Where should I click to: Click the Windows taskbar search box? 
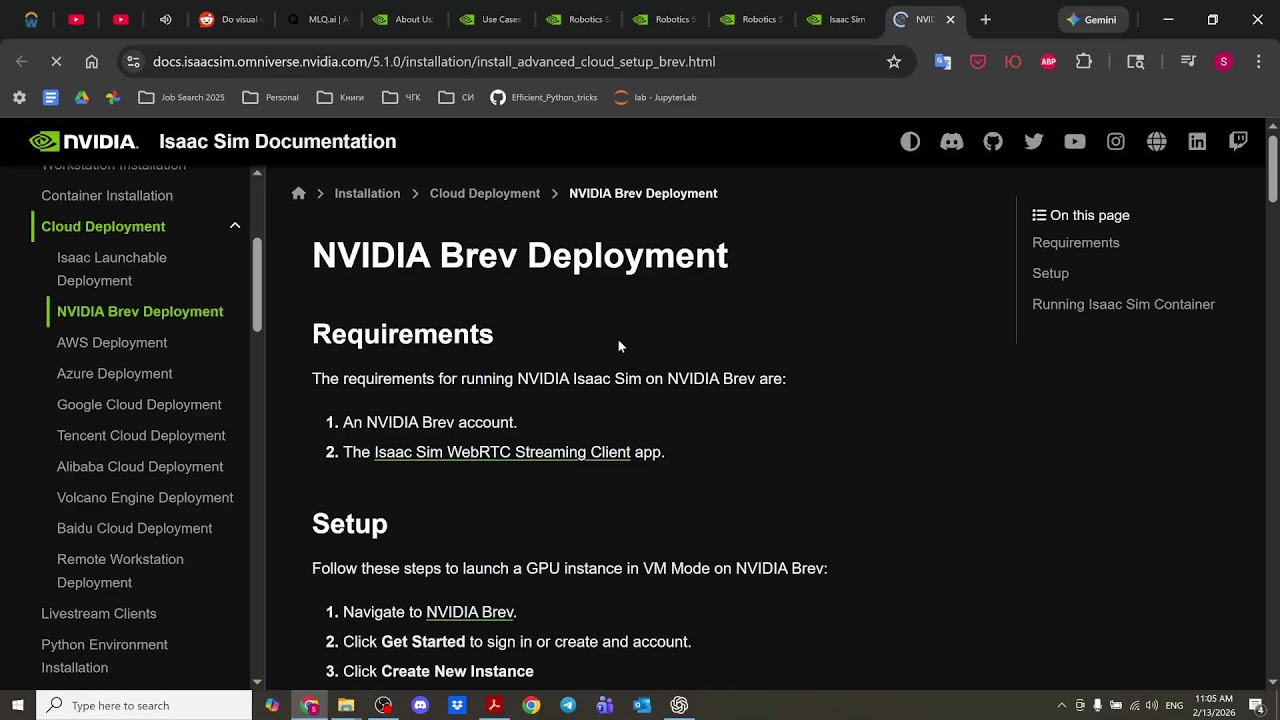[144, 705]
